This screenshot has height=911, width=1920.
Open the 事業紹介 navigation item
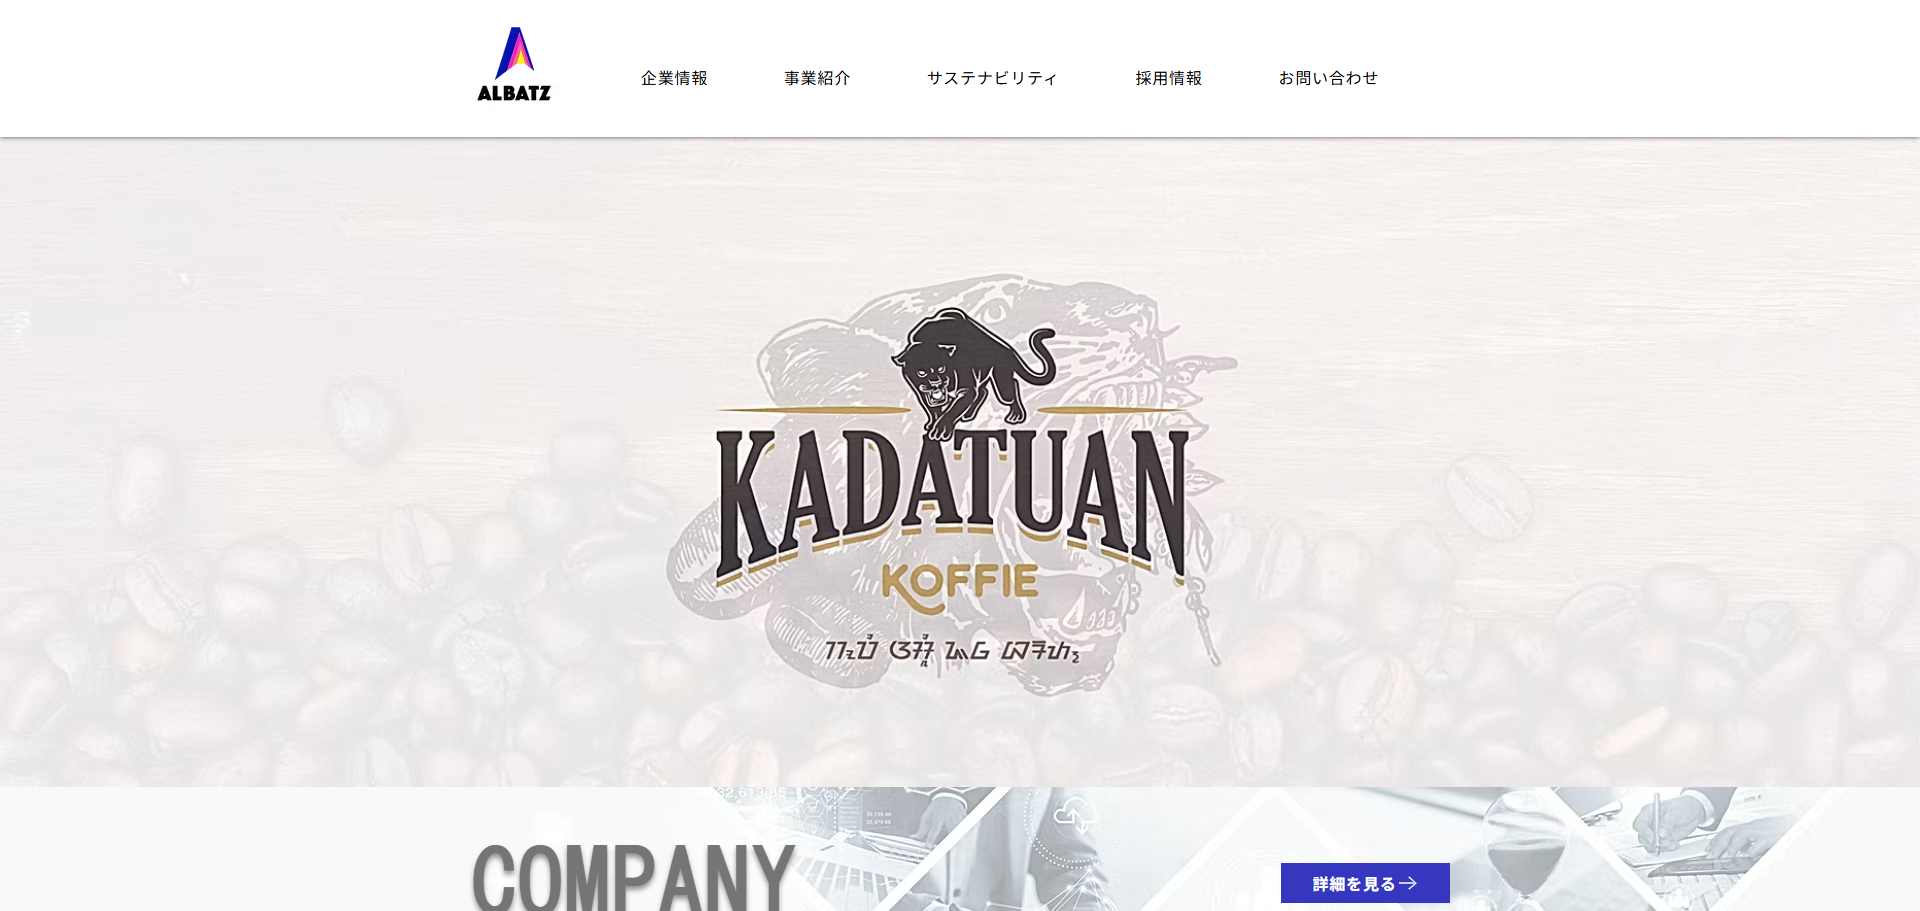pyautogui.click(x=817, y=78)
